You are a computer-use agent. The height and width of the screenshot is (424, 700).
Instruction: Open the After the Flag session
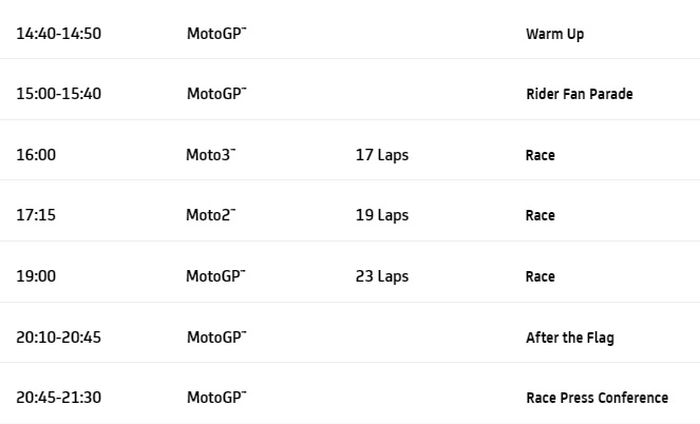[x=569, y=337]
